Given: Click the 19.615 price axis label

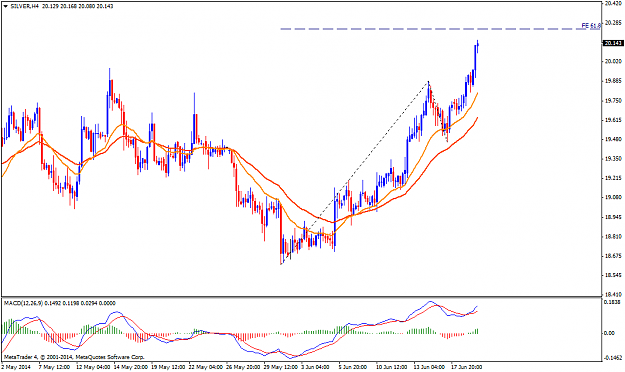Looking at the screenshot, I should pyautogui.click(x=613, y=120).
